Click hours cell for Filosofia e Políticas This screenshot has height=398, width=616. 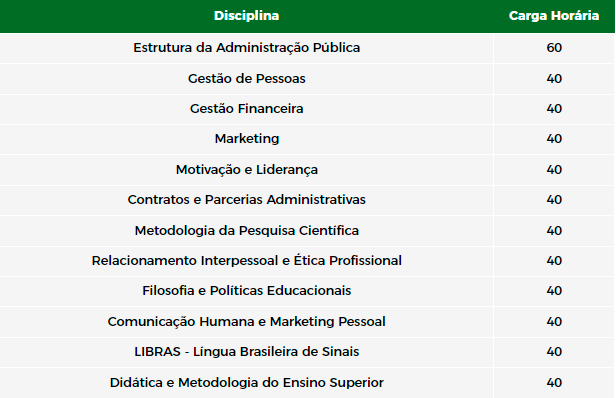[x=554, y=291]
